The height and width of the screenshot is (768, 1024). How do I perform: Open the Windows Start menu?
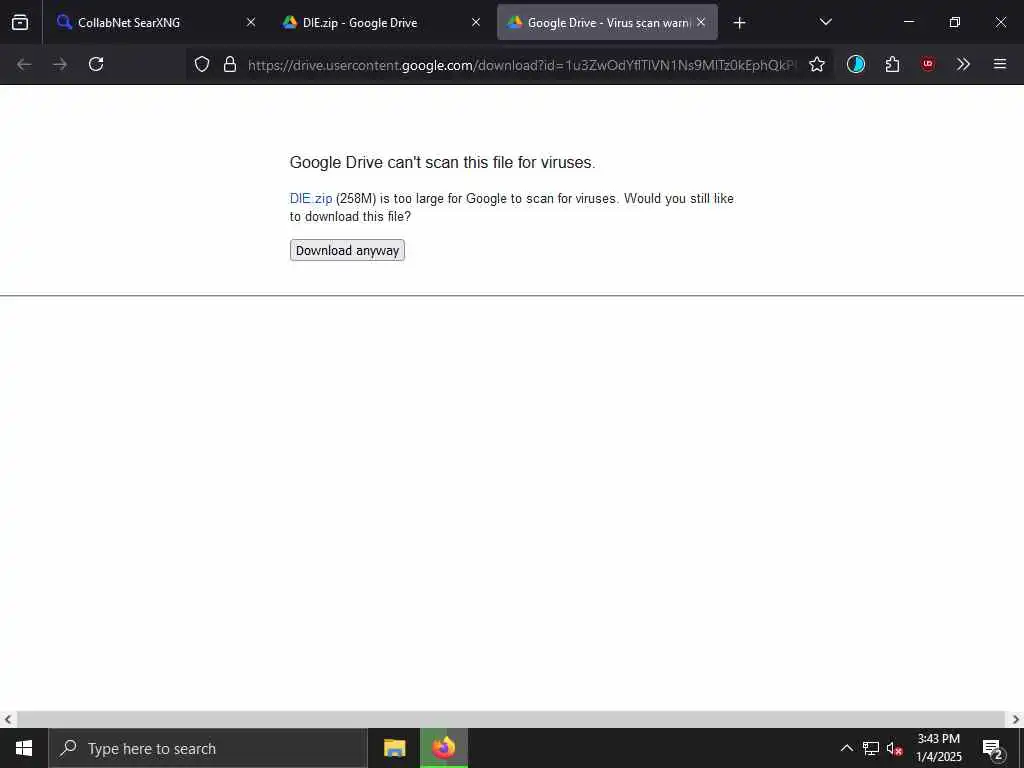pos(24,748)
